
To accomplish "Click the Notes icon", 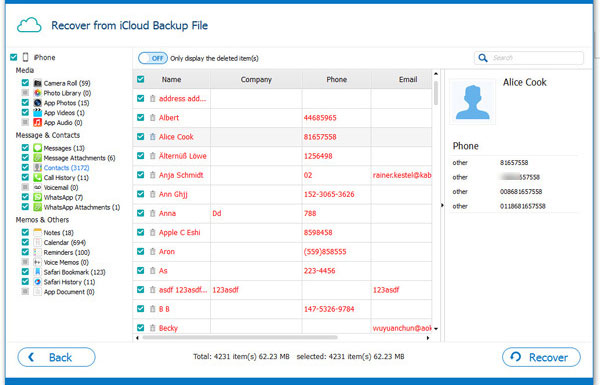I will coord(38,232).
